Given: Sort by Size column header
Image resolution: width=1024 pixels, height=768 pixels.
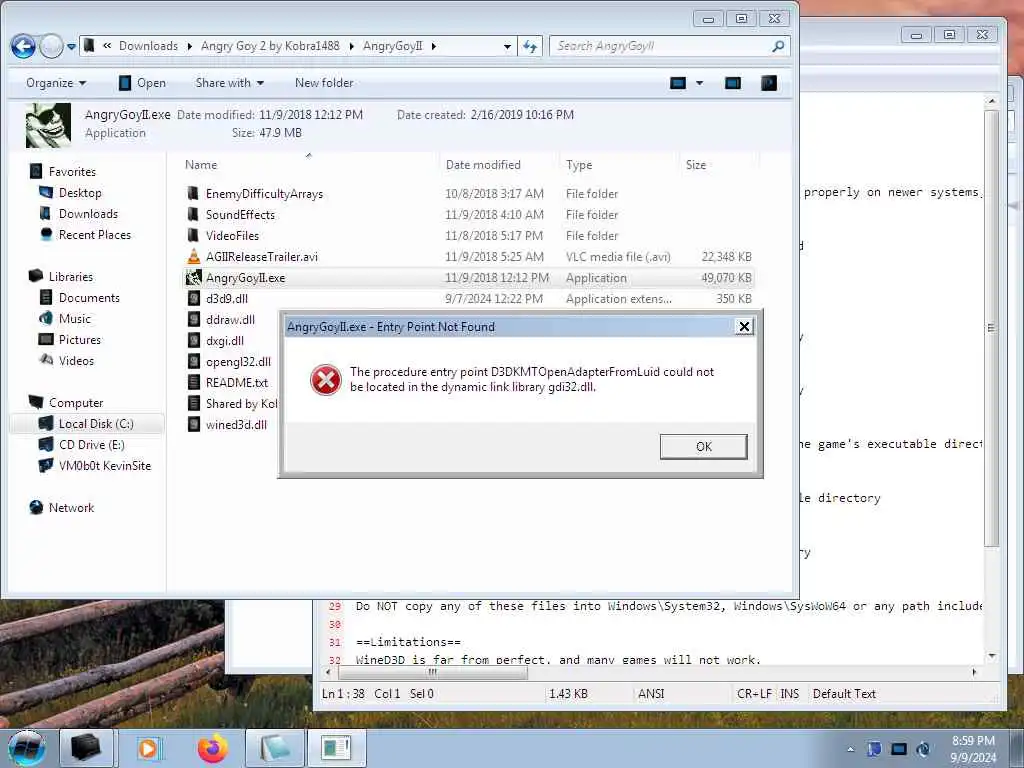Looking at the screenshot, I should (696, 165).
